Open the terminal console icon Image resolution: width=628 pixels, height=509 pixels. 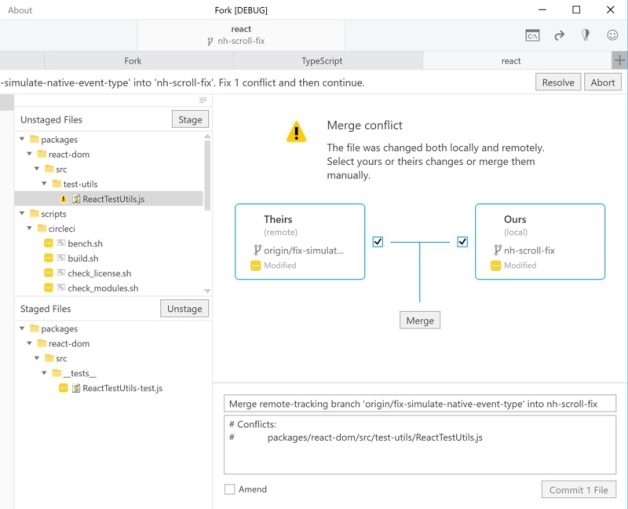pos(534,35)
